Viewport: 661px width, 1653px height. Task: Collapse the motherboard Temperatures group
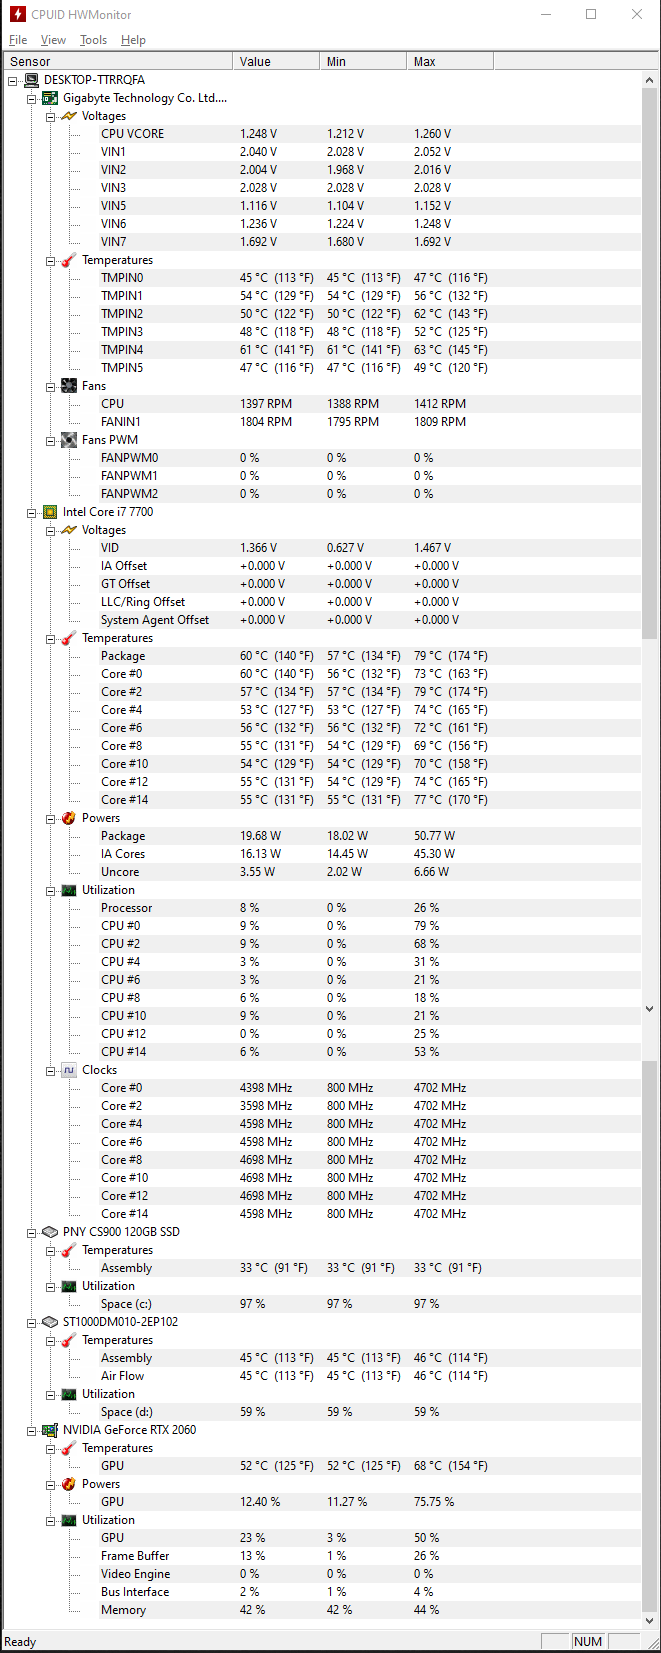tap(51, 260)
